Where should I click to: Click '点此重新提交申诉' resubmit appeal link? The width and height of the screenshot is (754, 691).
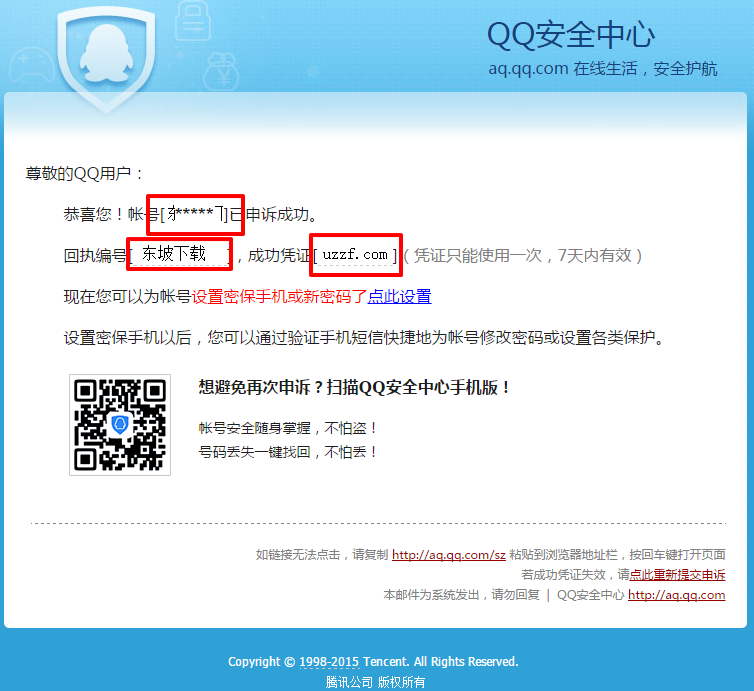677,575
